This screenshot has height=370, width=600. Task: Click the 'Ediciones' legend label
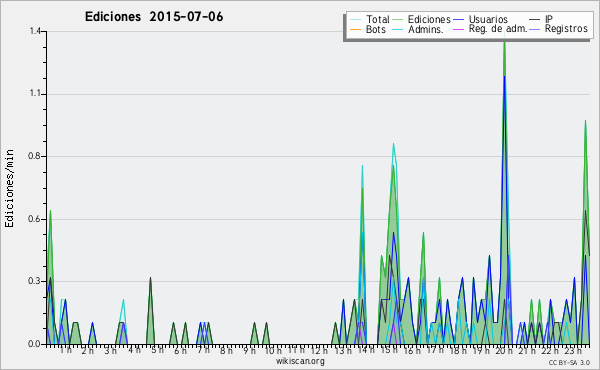pos(429,19)
